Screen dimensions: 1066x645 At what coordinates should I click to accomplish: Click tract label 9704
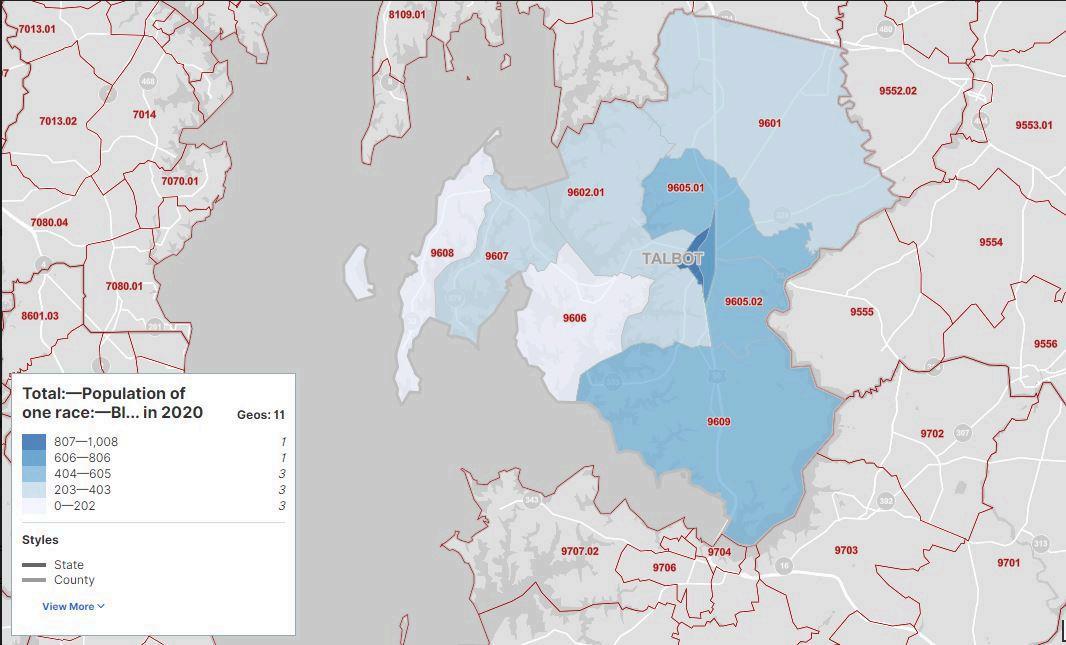click(719, 552)
